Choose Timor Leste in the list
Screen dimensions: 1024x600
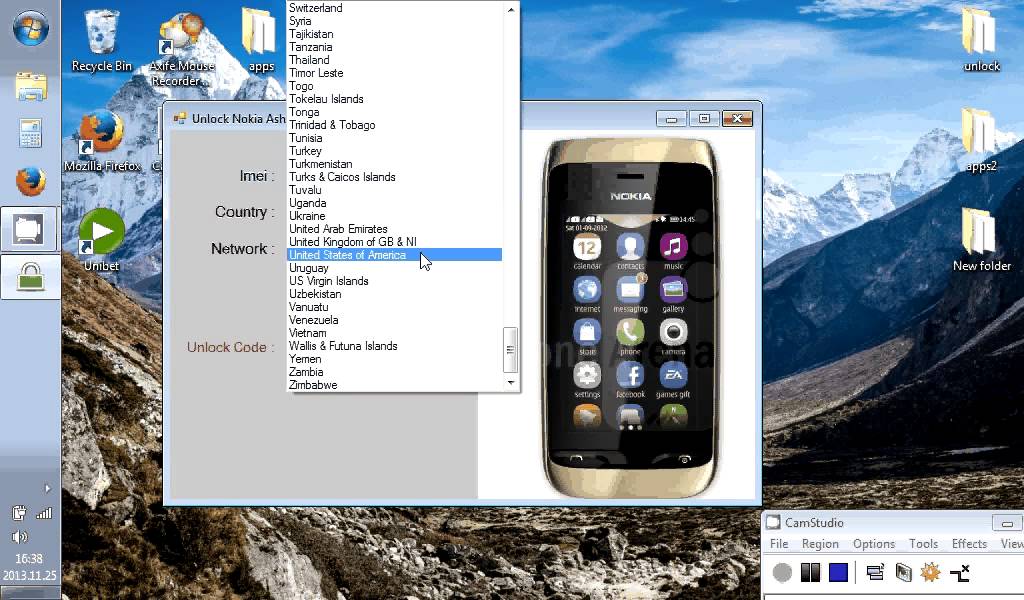[394, 73]
